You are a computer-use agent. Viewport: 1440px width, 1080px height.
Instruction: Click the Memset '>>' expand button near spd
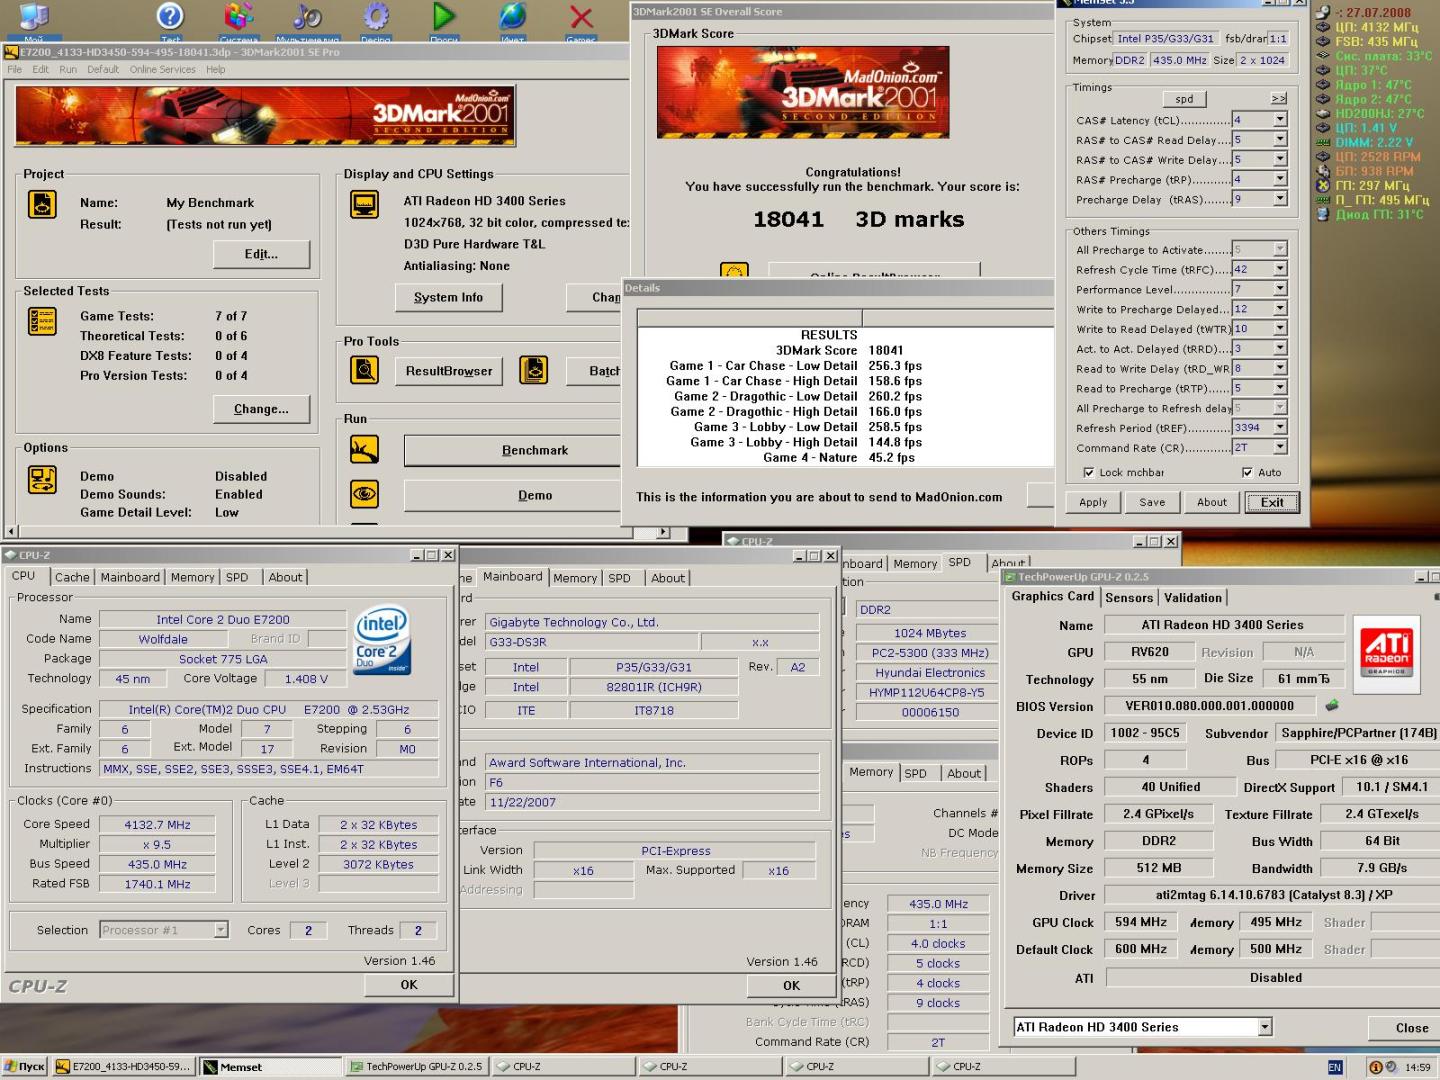(1278, 99)
